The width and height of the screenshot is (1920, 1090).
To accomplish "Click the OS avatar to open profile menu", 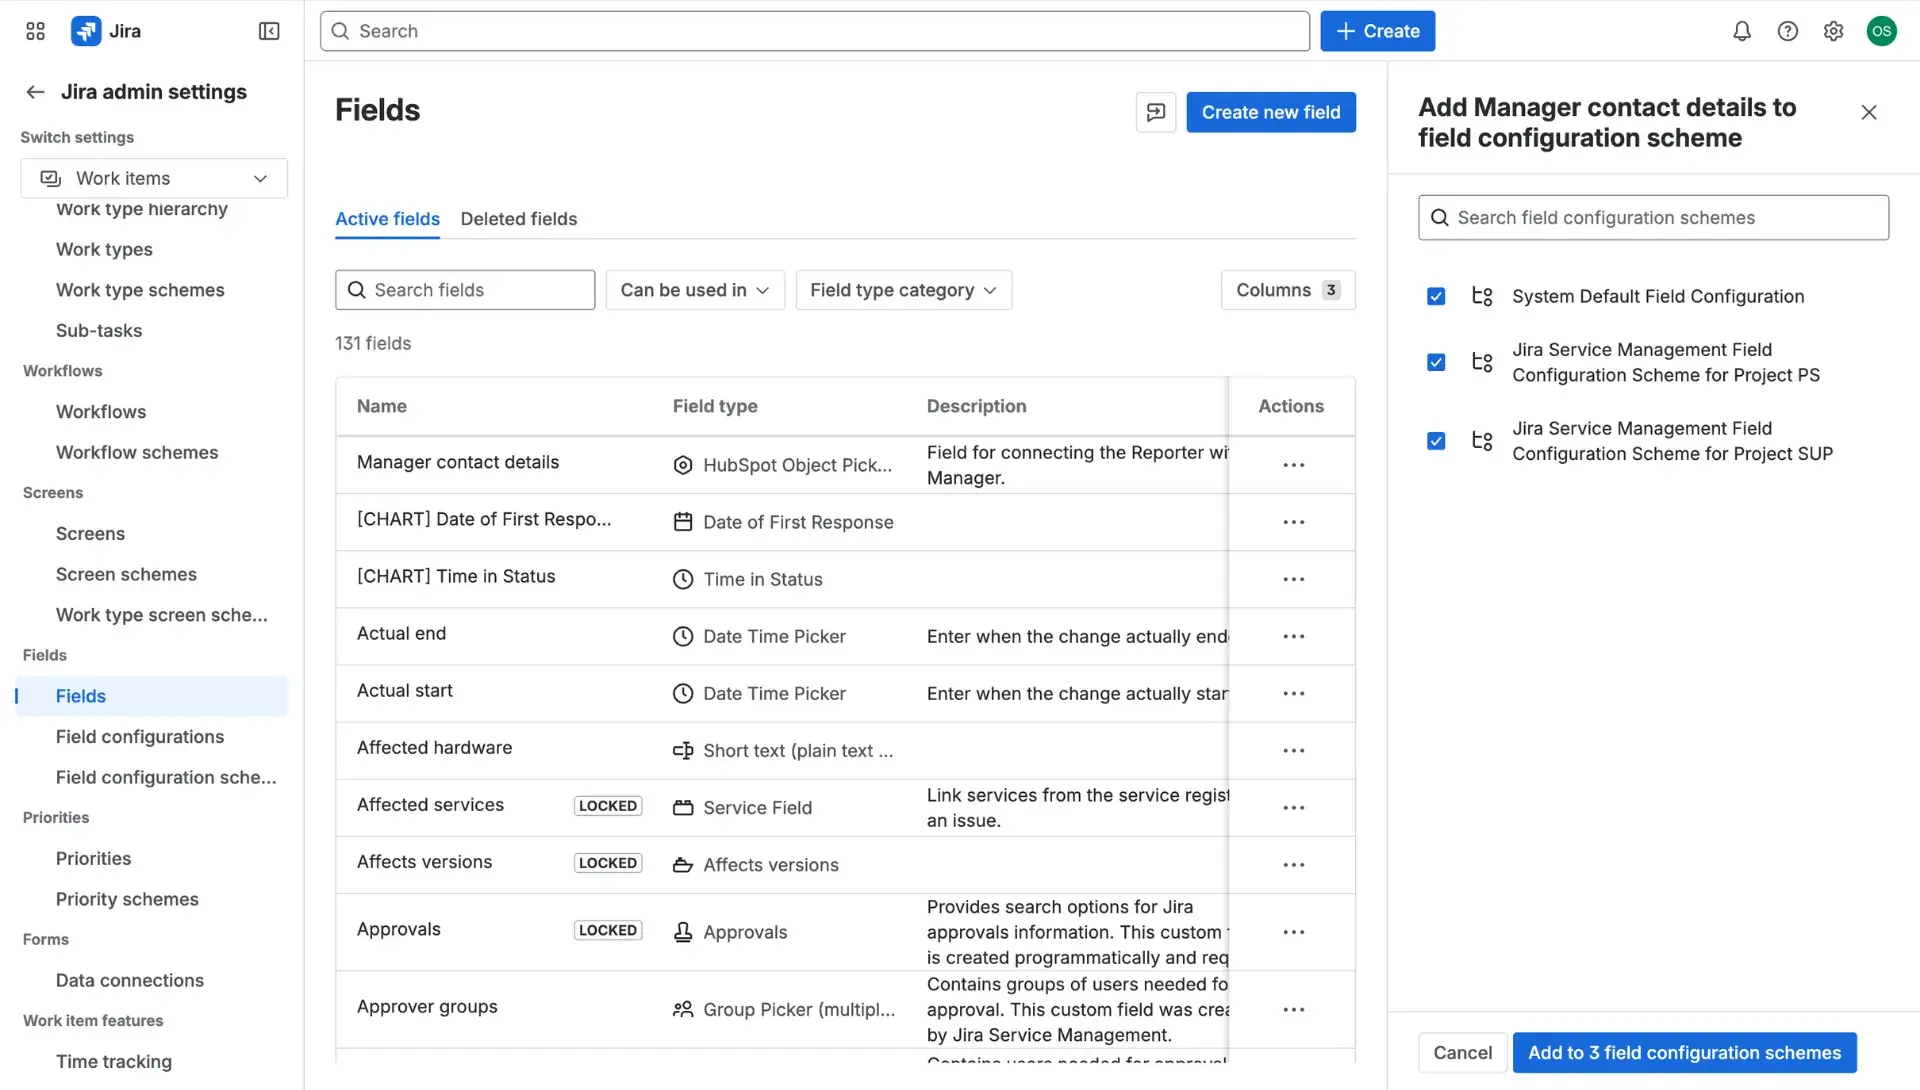I will (x=1882, y=31).
